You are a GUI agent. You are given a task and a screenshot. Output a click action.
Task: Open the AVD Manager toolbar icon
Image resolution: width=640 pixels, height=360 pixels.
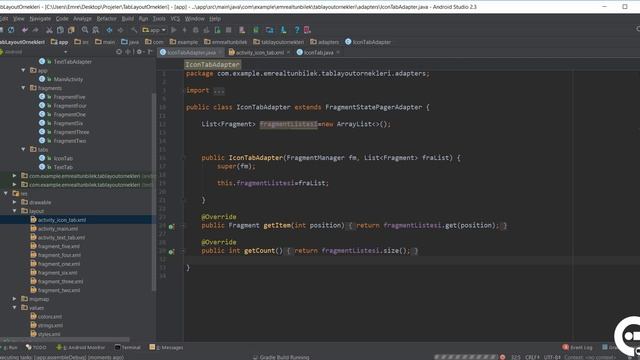242,30
